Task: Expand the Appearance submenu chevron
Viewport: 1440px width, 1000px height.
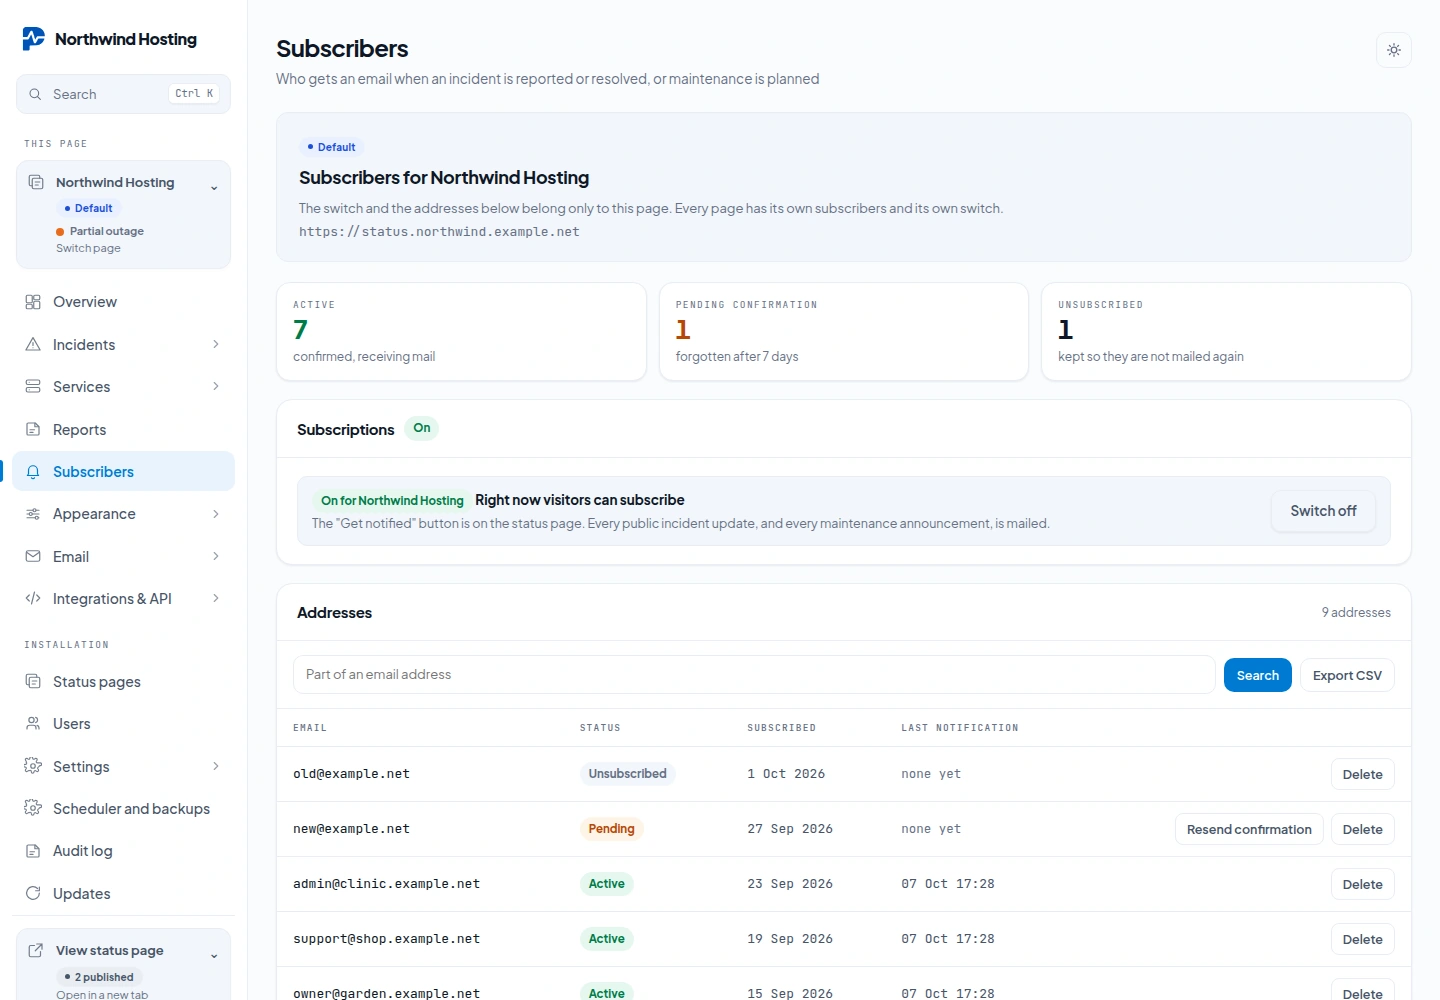Action: click(216, 514)
